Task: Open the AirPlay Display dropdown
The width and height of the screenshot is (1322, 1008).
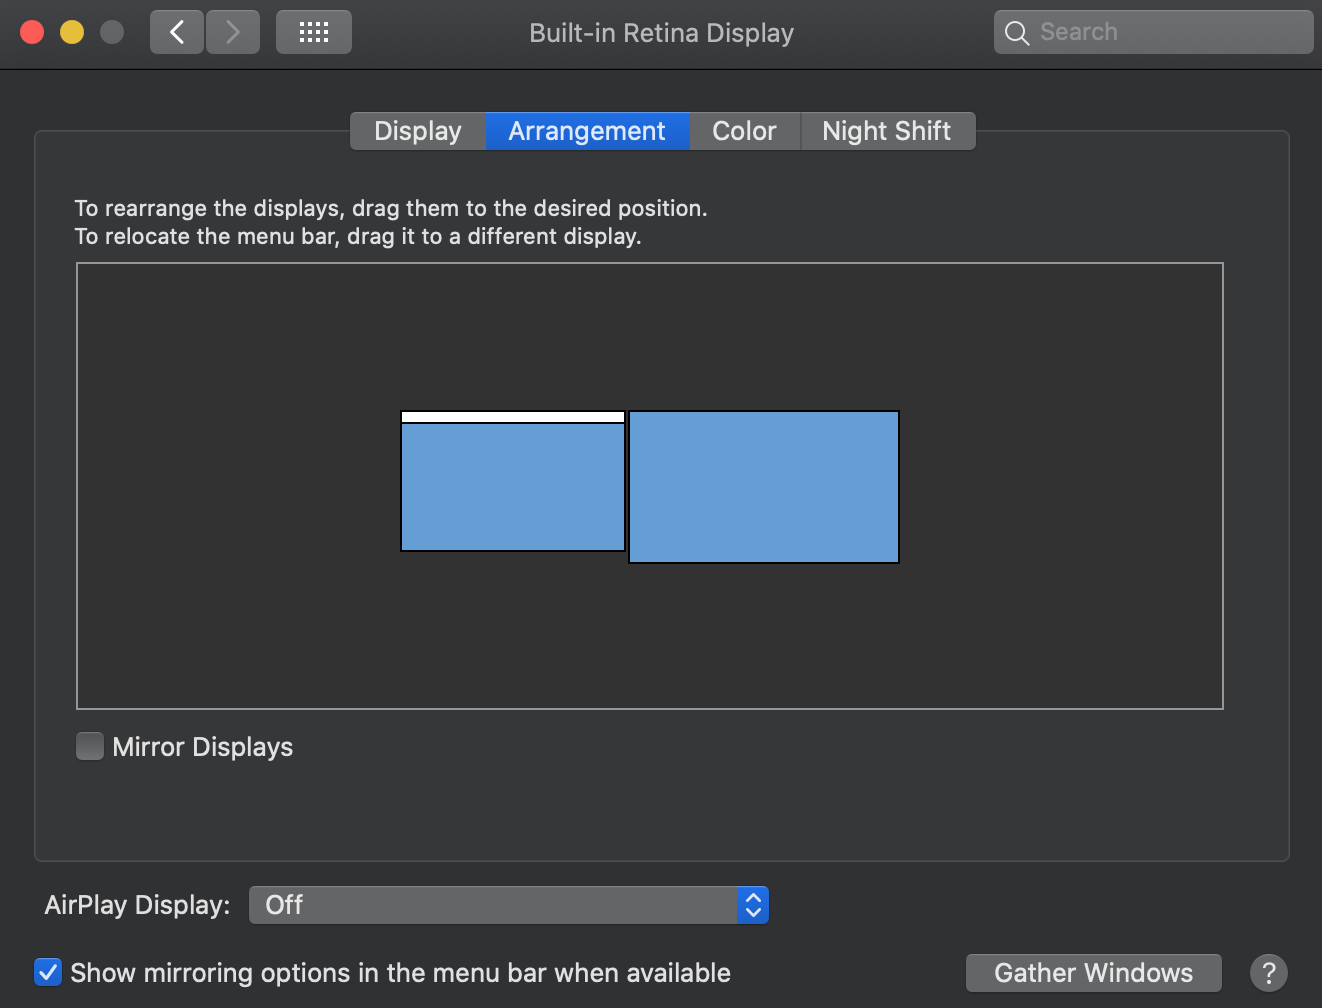Action: (508, 904)
